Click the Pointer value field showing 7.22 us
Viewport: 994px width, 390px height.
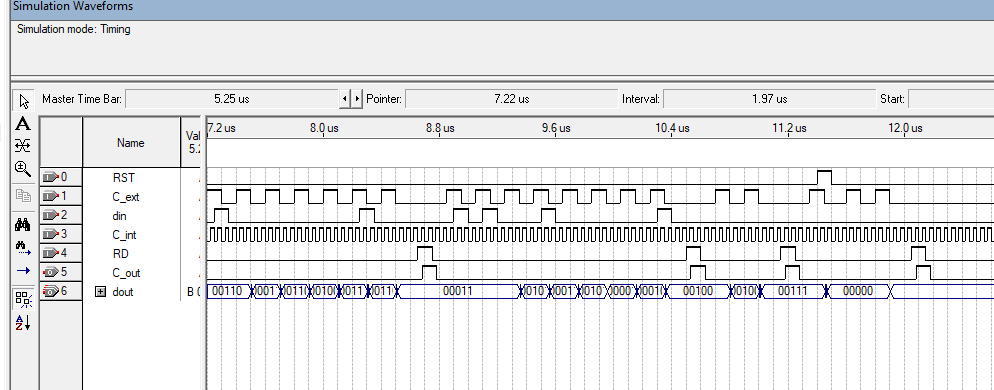click(511, 99)
